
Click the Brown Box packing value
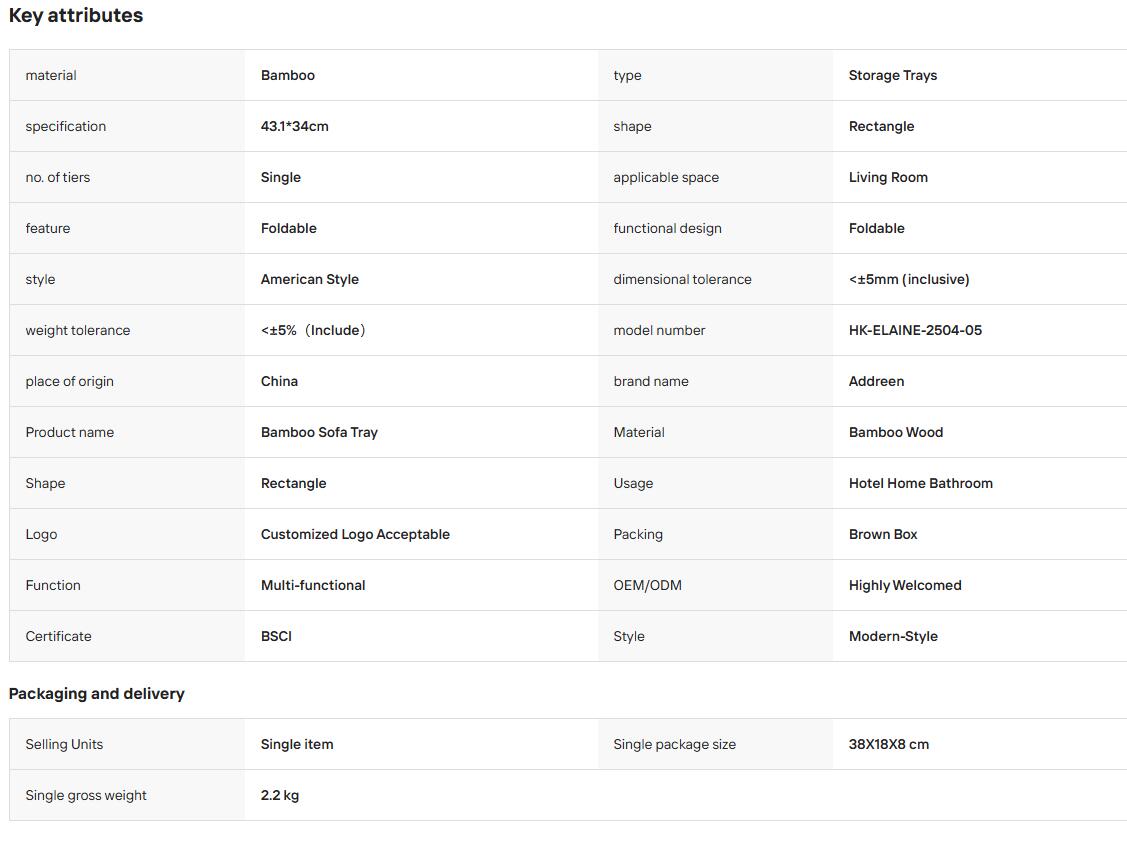(883, 535)
